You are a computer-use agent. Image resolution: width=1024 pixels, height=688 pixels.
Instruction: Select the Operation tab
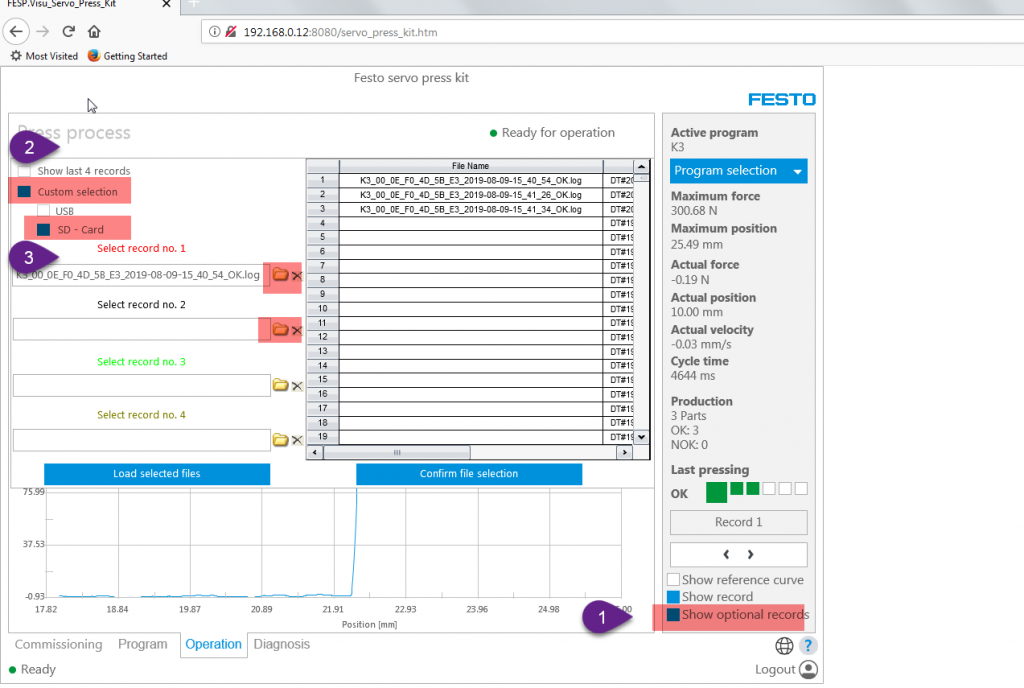214,644
